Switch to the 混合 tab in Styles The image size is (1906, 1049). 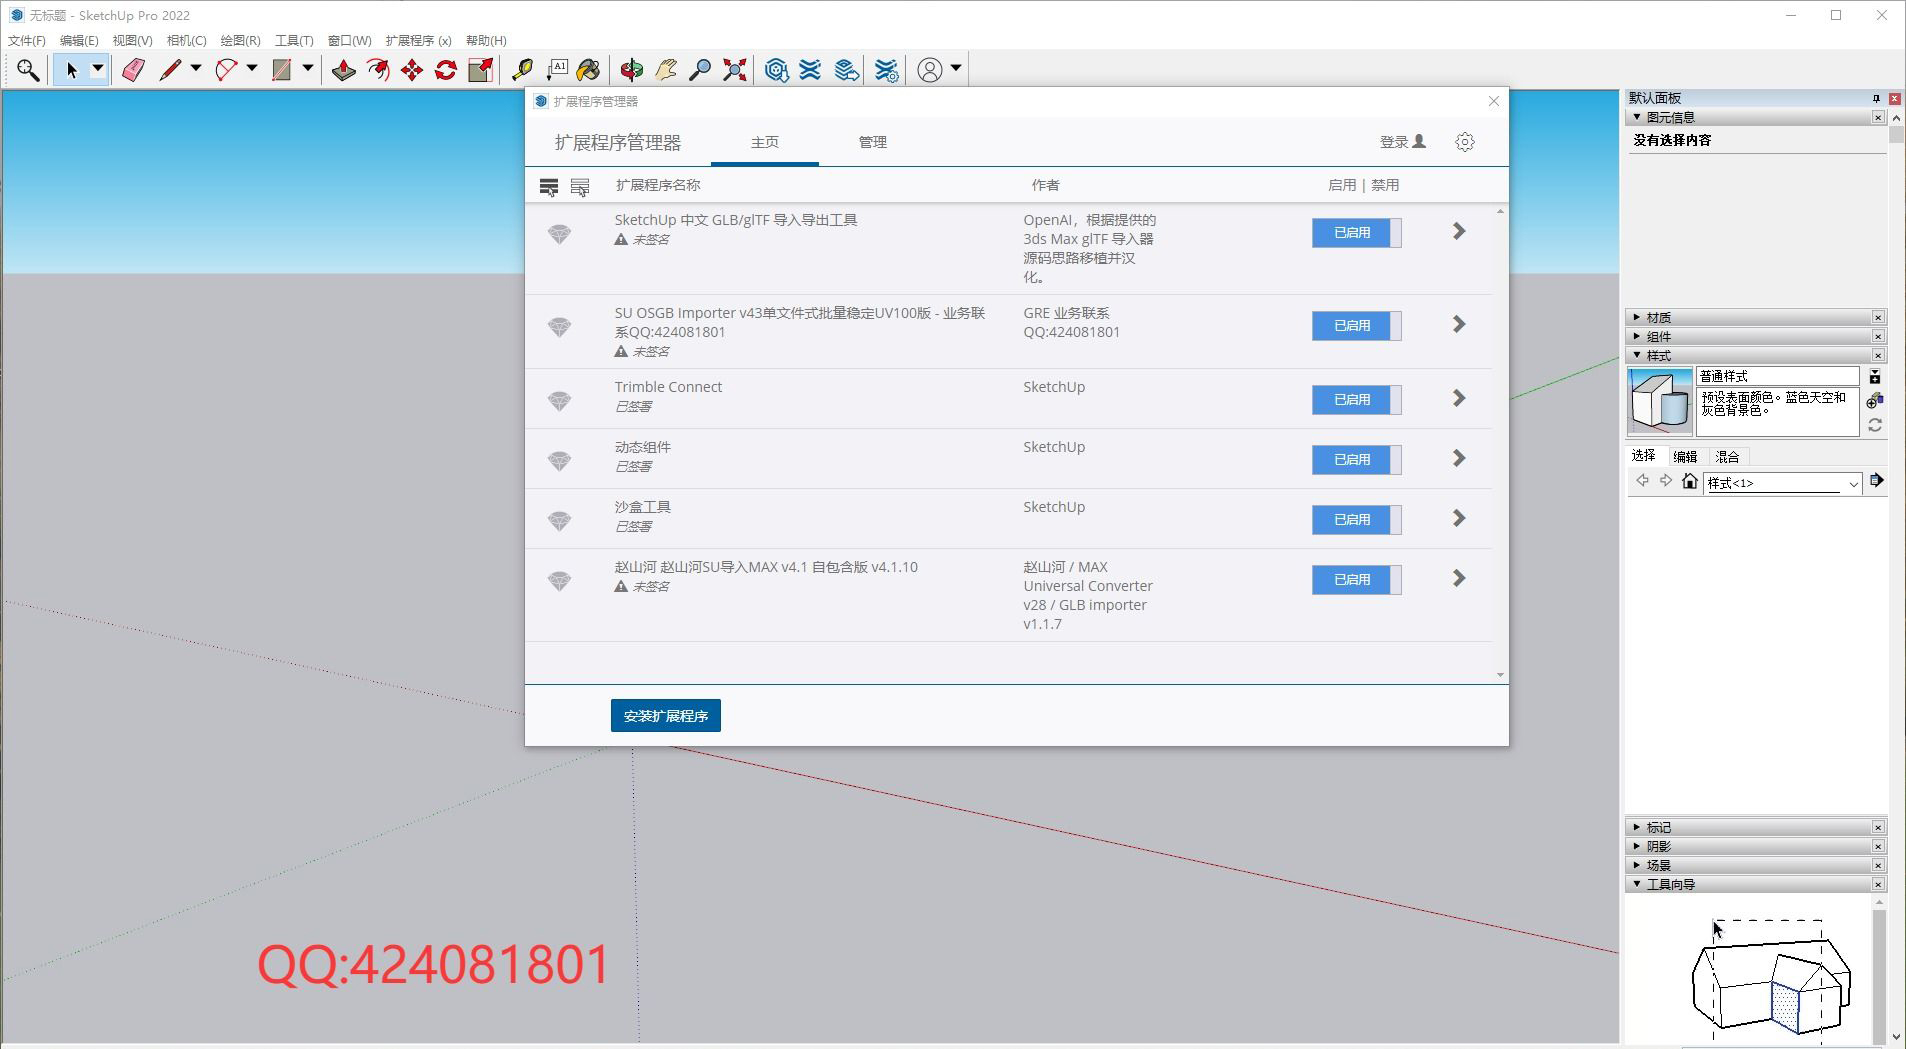click(1728, 457)
